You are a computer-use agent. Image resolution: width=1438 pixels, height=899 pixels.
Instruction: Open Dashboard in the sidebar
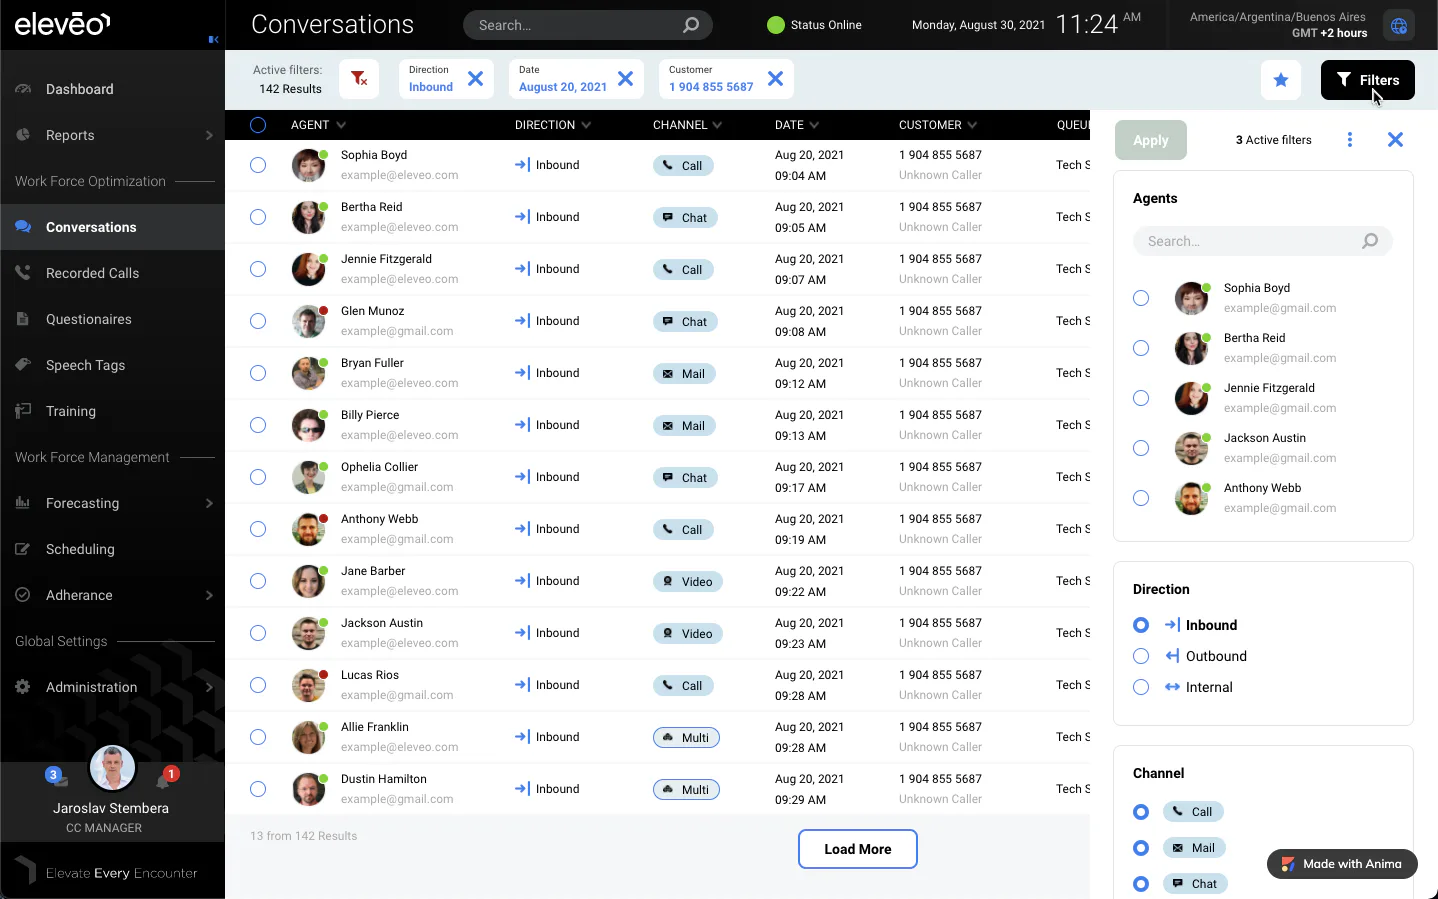112,89
